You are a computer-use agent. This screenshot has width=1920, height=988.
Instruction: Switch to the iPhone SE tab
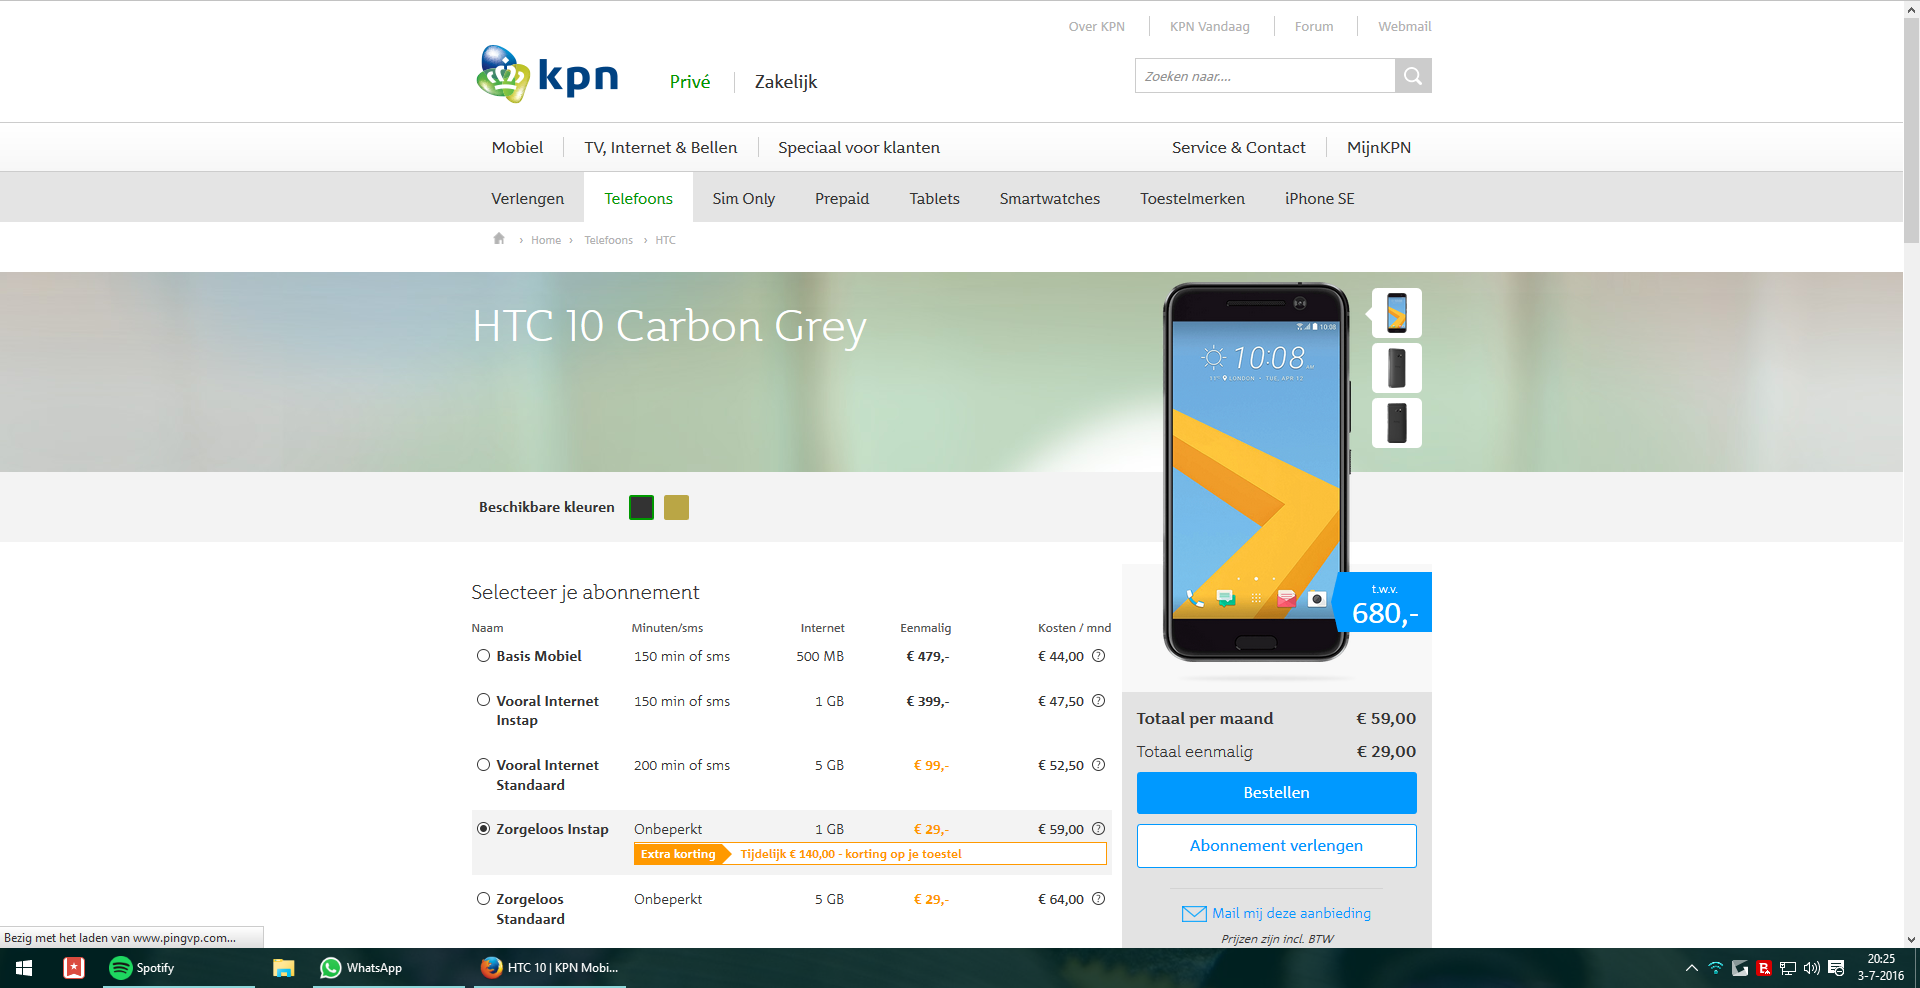click(1320, 198)
